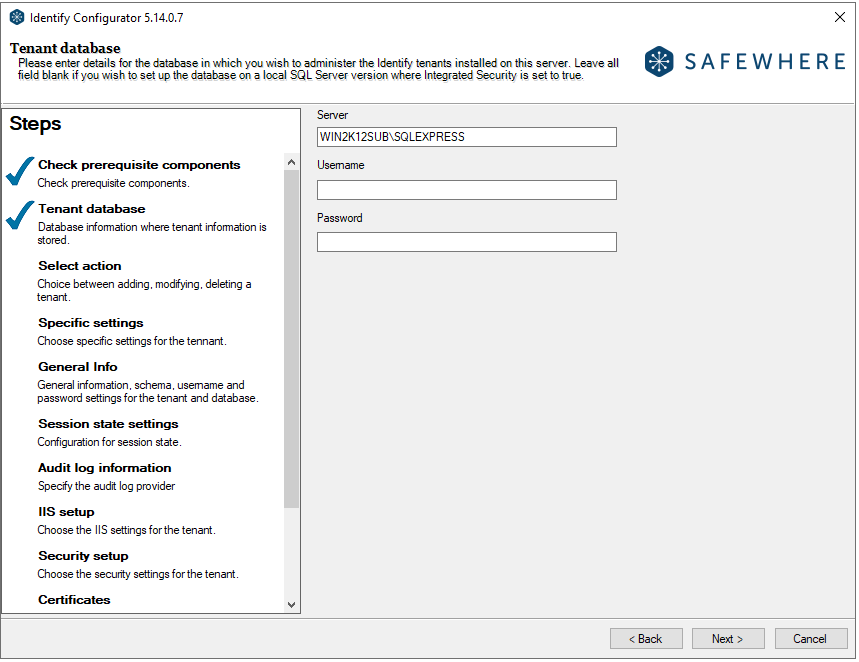Focus the Password input field
This screenshot has width=859, height=662.
[467, 242]
